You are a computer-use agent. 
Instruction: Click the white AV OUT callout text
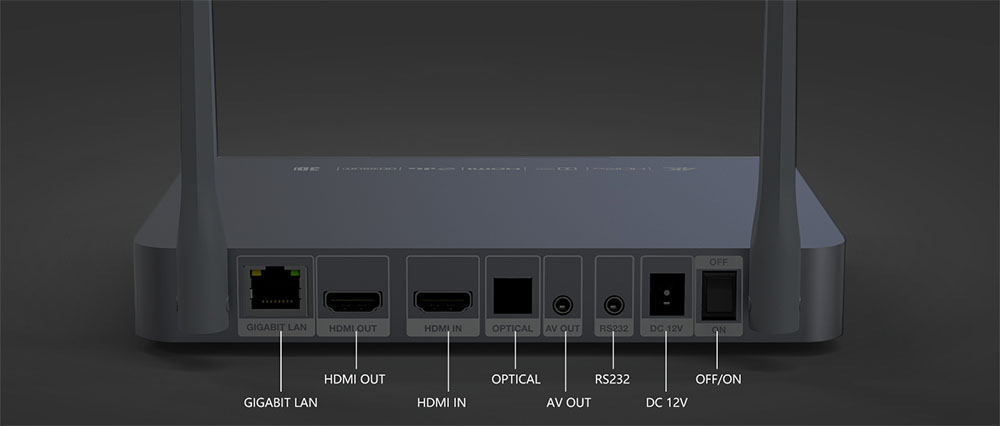tap(568, 403)
